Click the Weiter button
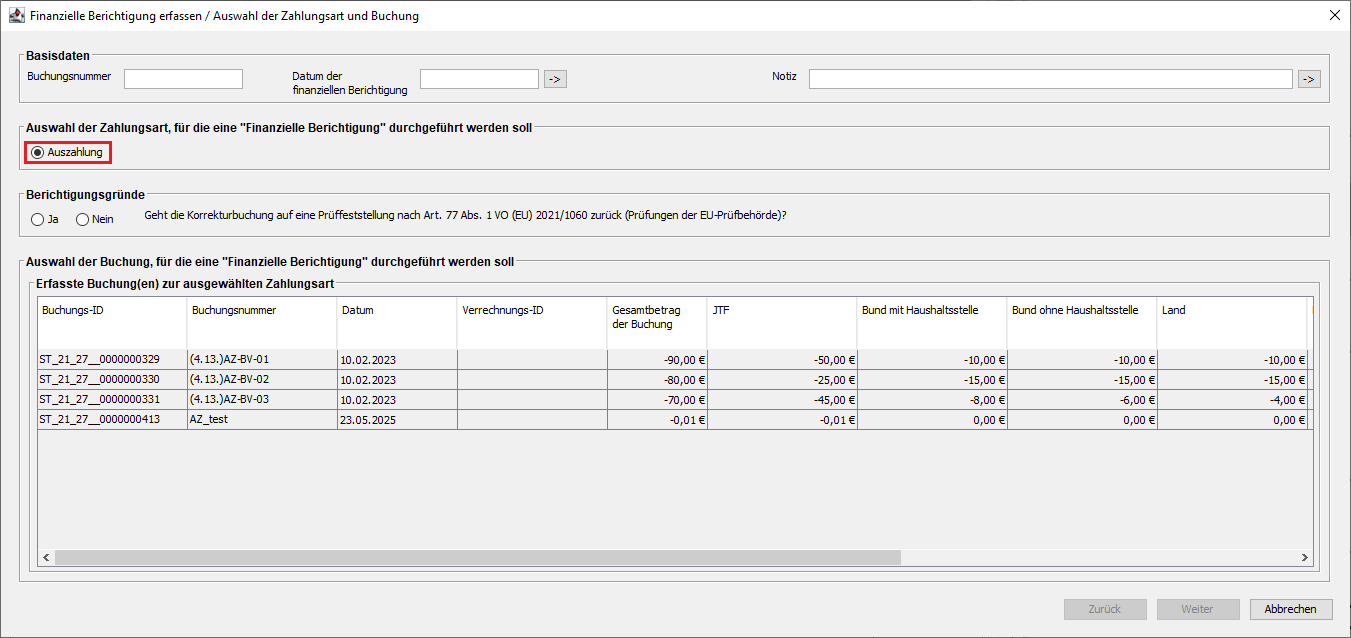 [1197, 609]
